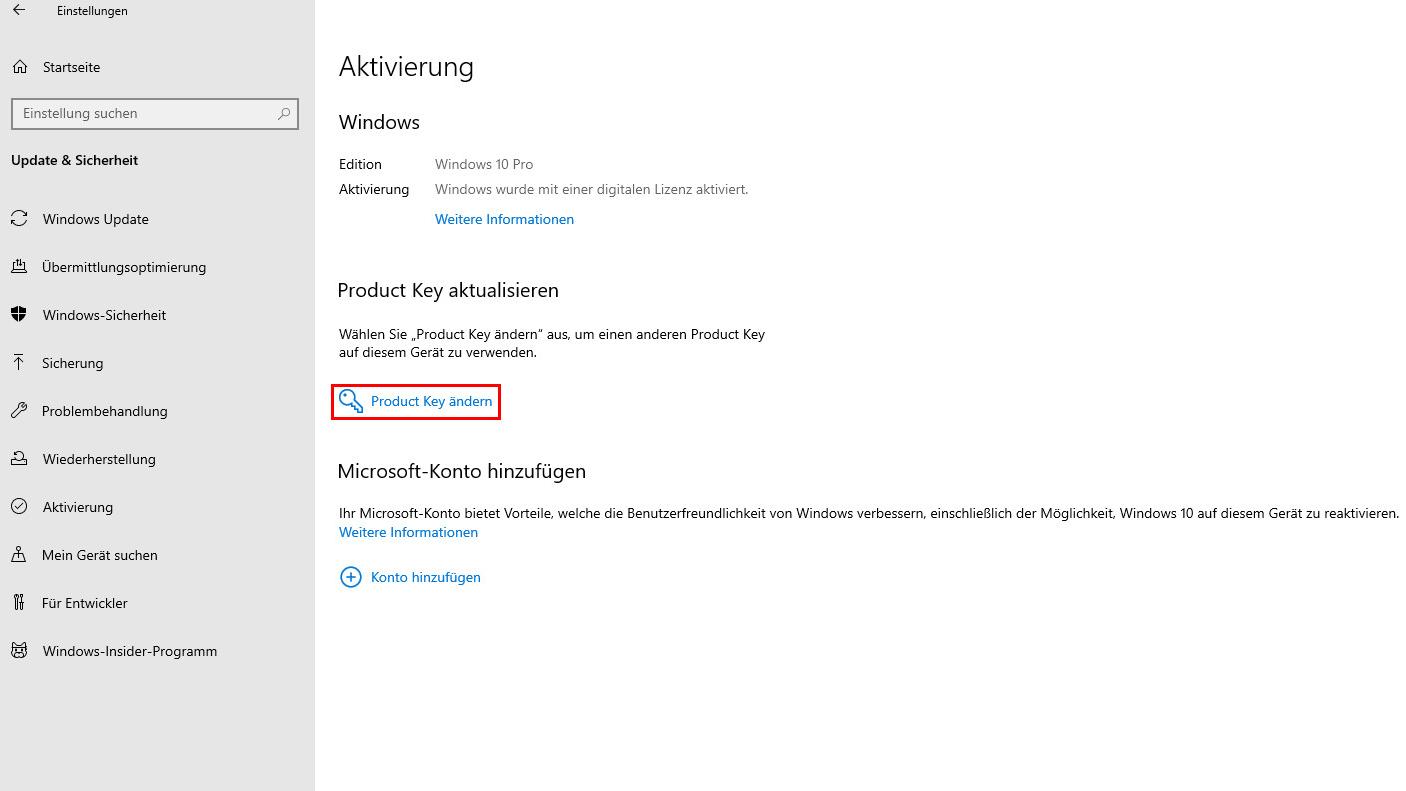This screenshot has width=1406, height=791.
Task: Click the Wiederherstellung recovery icon
Action: click(19, 459)
